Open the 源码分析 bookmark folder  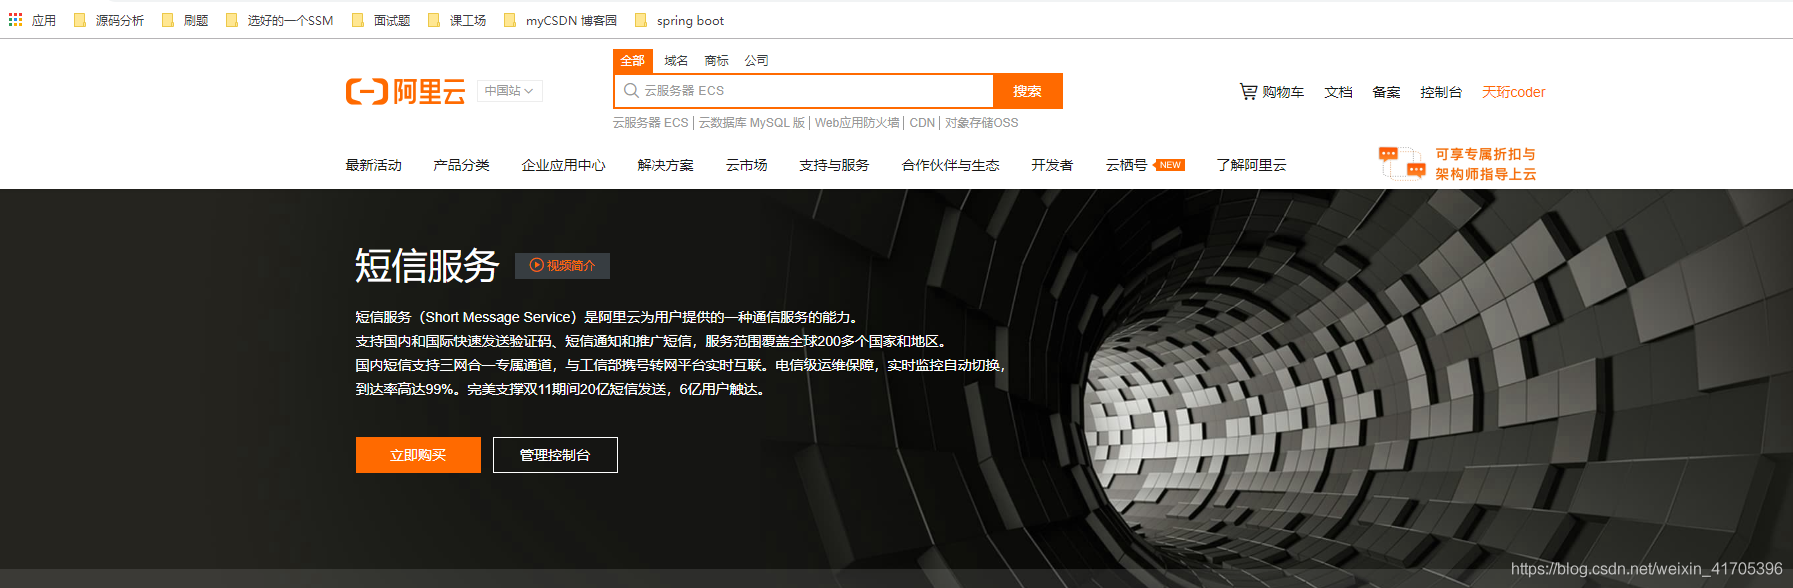click(109, 20)
